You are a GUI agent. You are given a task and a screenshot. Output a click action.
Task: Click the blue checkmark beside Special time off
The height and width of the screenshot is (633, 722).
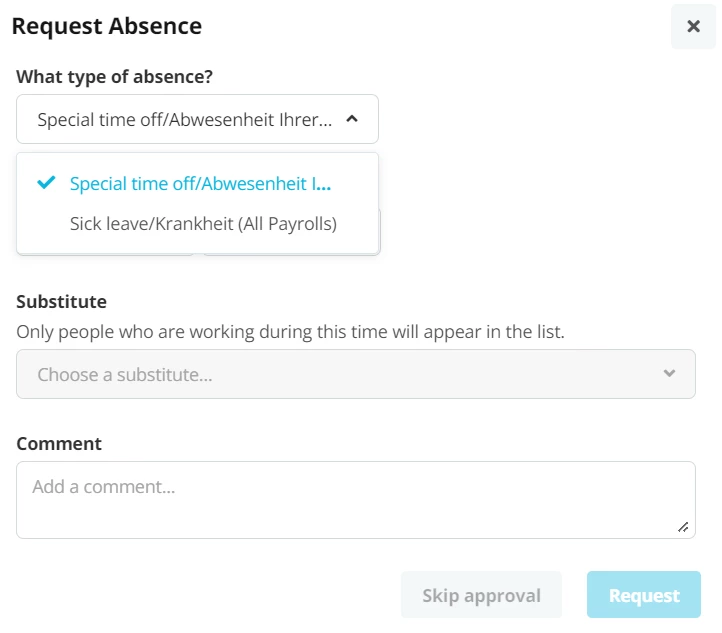pos(46,182)
